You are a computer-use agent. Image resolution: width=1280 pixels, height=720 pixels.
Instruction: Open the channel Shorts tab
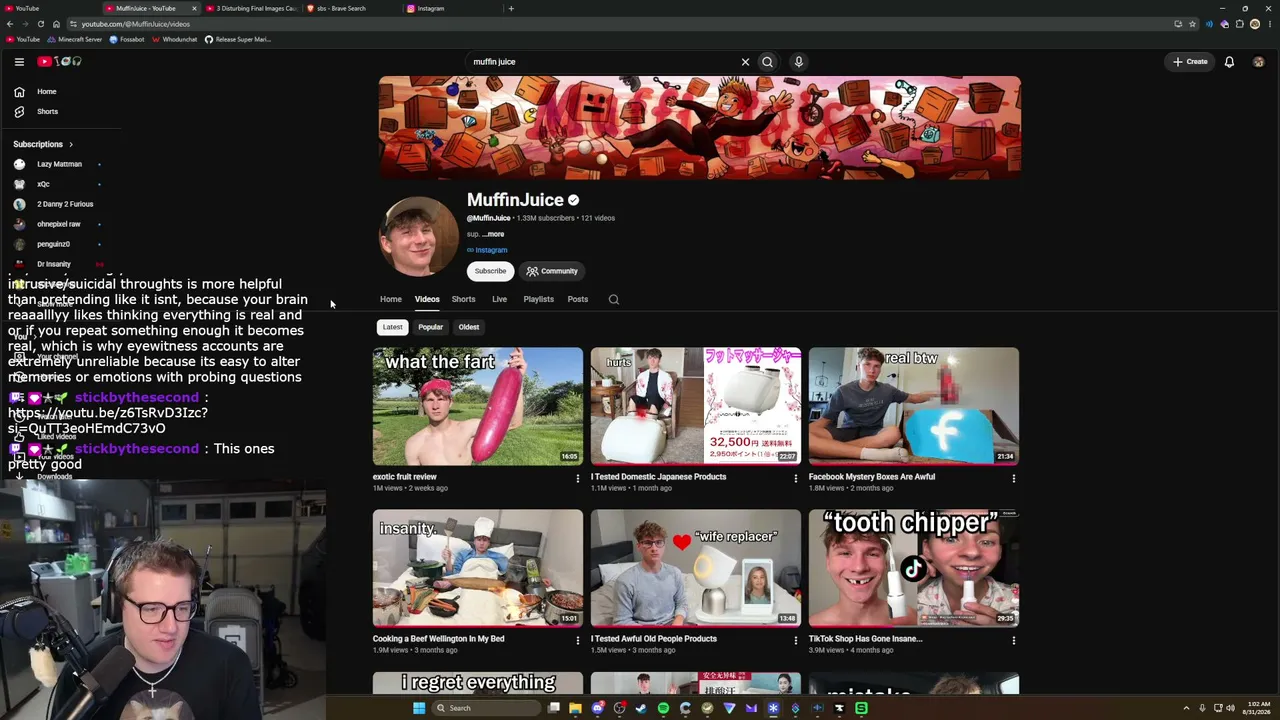pos(463,299)
